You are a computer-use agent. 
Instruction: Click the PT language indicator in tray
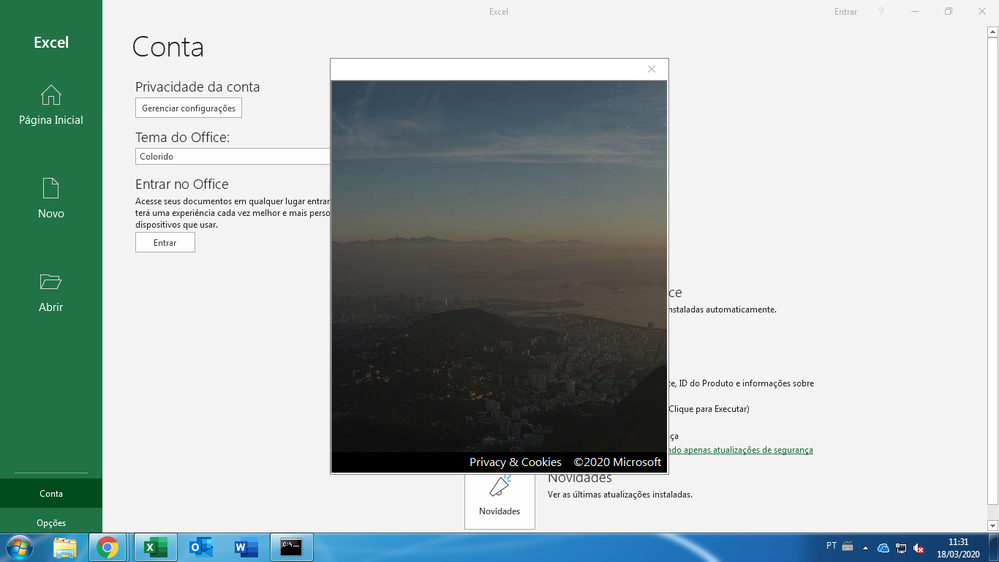coord(831,545)
